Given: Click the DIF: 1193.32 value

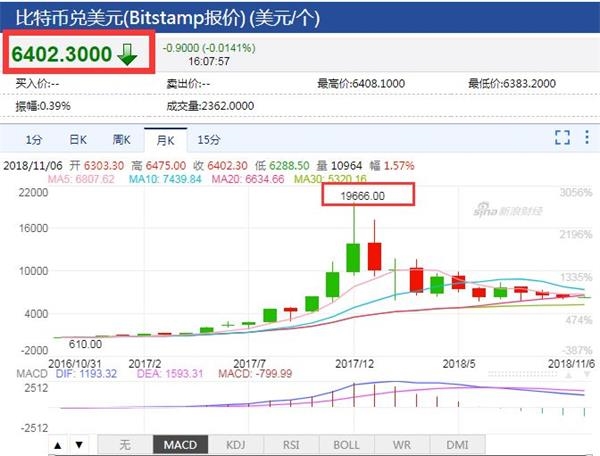Looking at the screenshot, I should (x=86, y=373).
